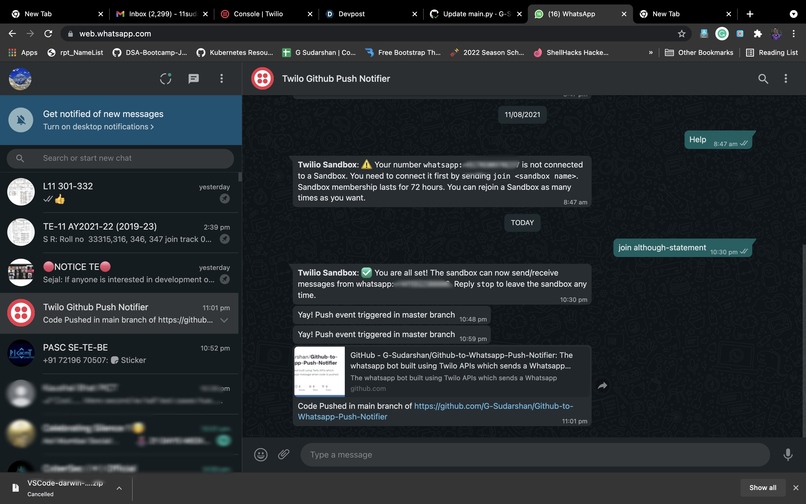Viewport: 806px width, 504px height.
Task: Expand Twilo chat row options chevron
Action: 224,320
